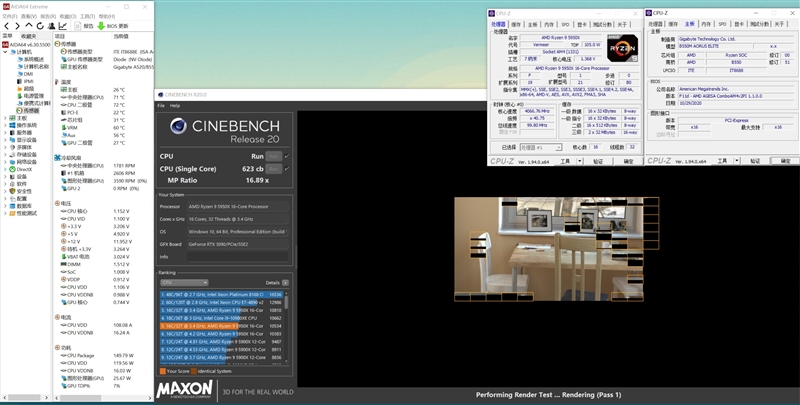This screenshot has height=405, width=800.
Task: Click the DirectX icon in AIDA64 tree
Action: 11,170
